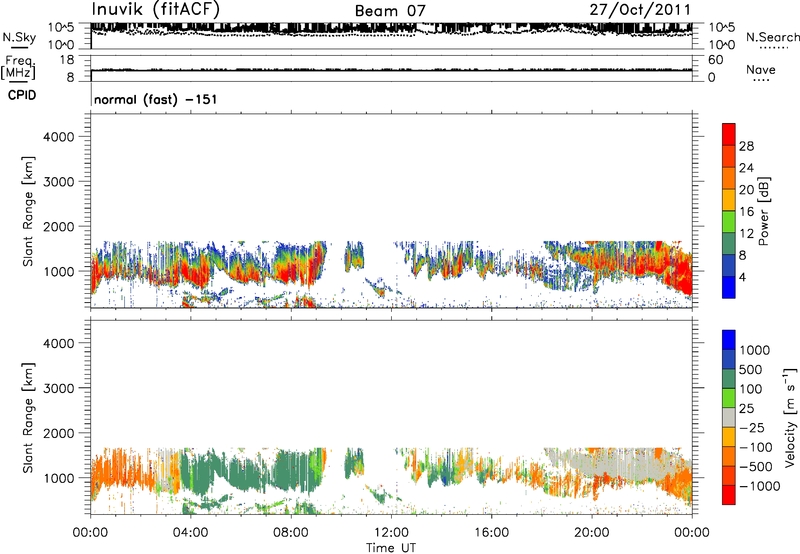Select the 'Beam 07' header text
Viewport: 800px width, 554px height.
[390, 11]
